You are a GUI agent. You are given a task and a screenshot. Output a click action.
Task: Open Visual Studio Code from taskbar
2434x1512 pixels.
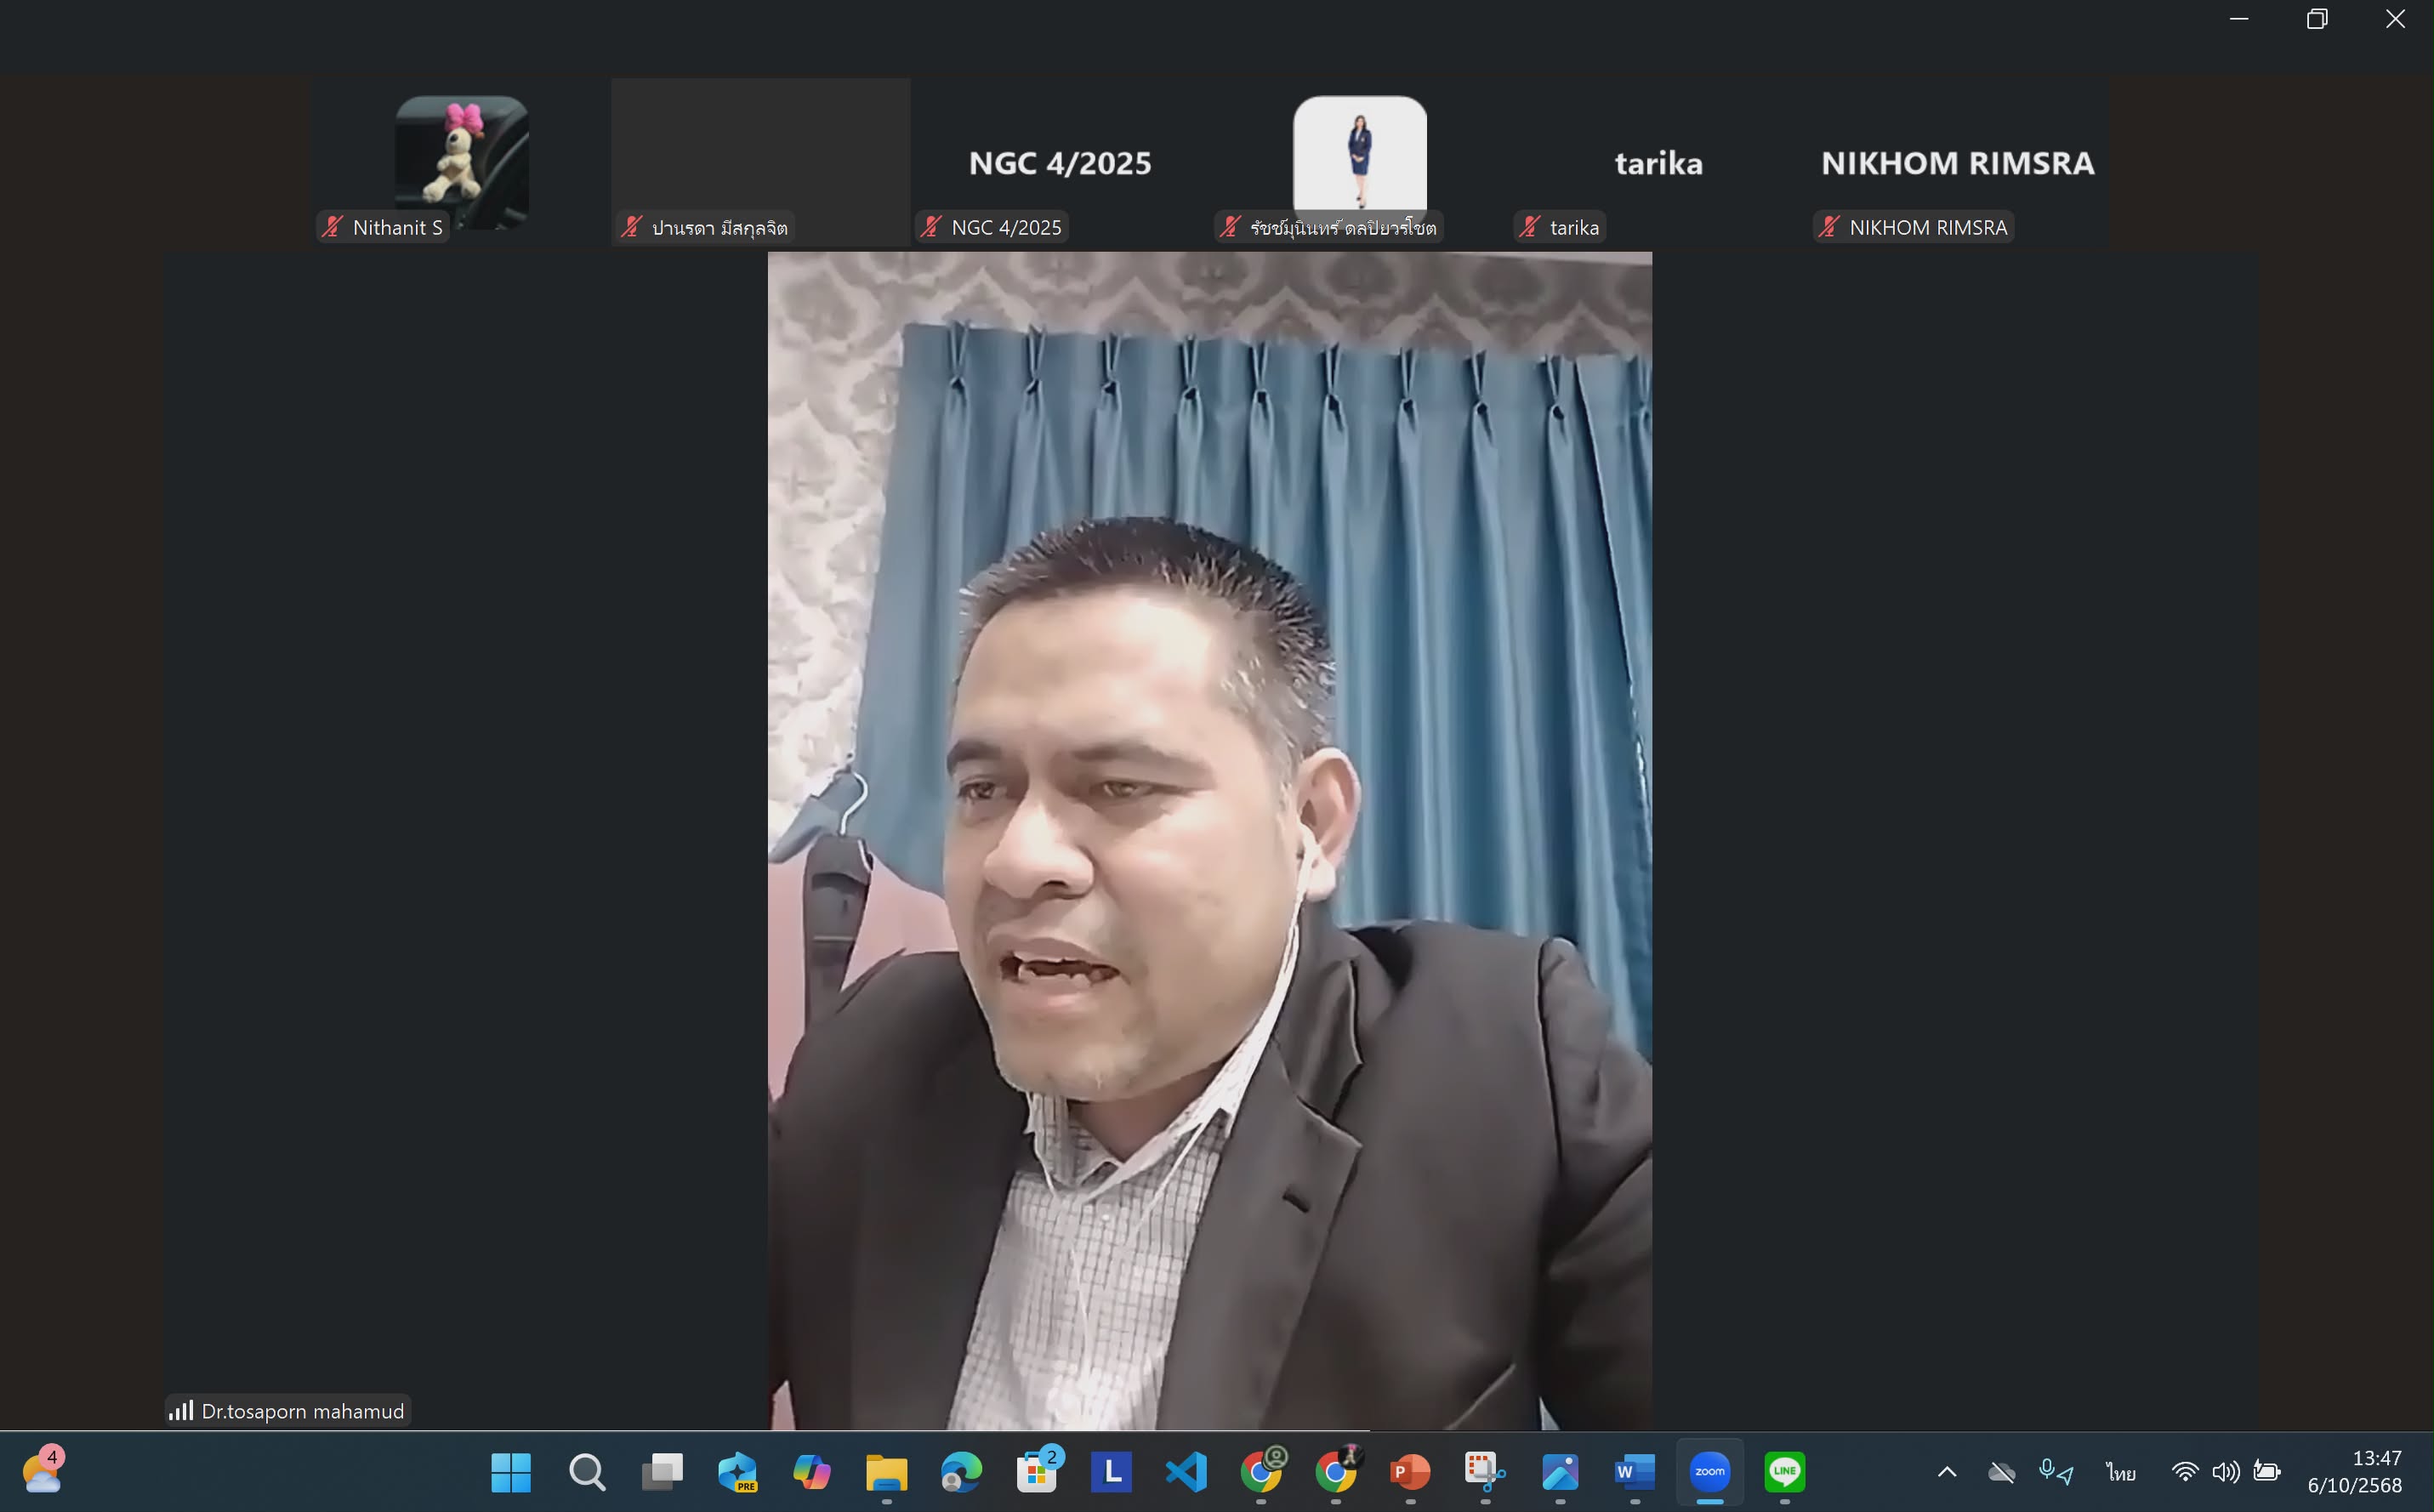pos(1186,1471)
